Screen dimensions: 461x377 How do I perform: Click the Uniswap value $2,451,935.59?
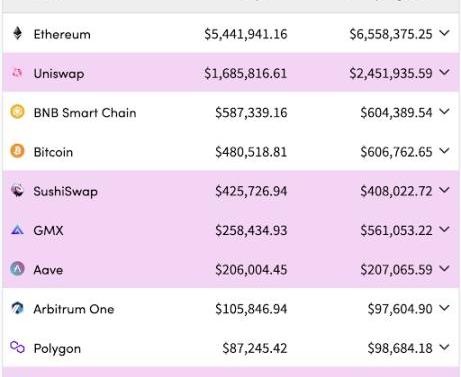coord(391,73)
